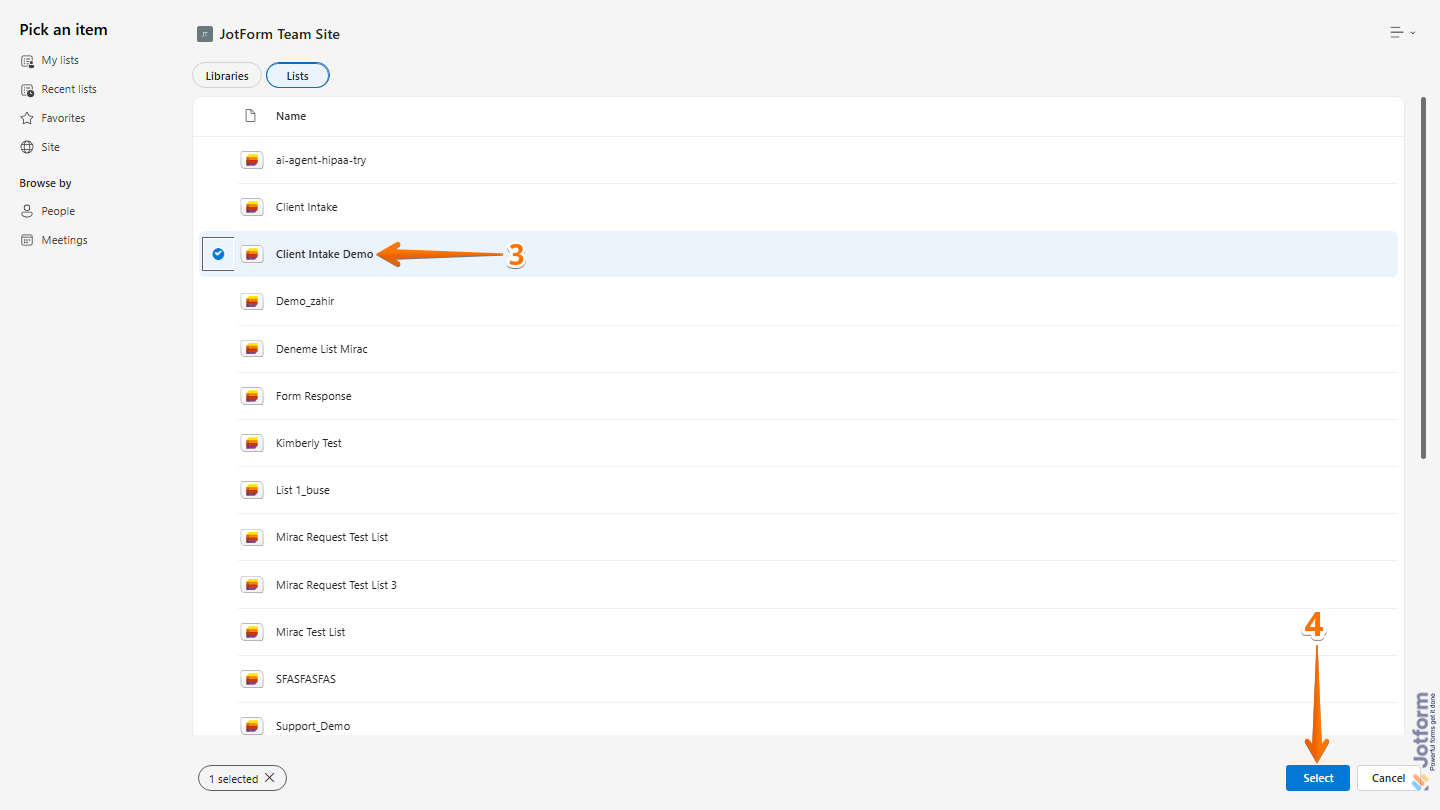Click the file type column header icon
Image resolution: width=1440 pixels, height=810 pixels.
click(x=250, y=116)
